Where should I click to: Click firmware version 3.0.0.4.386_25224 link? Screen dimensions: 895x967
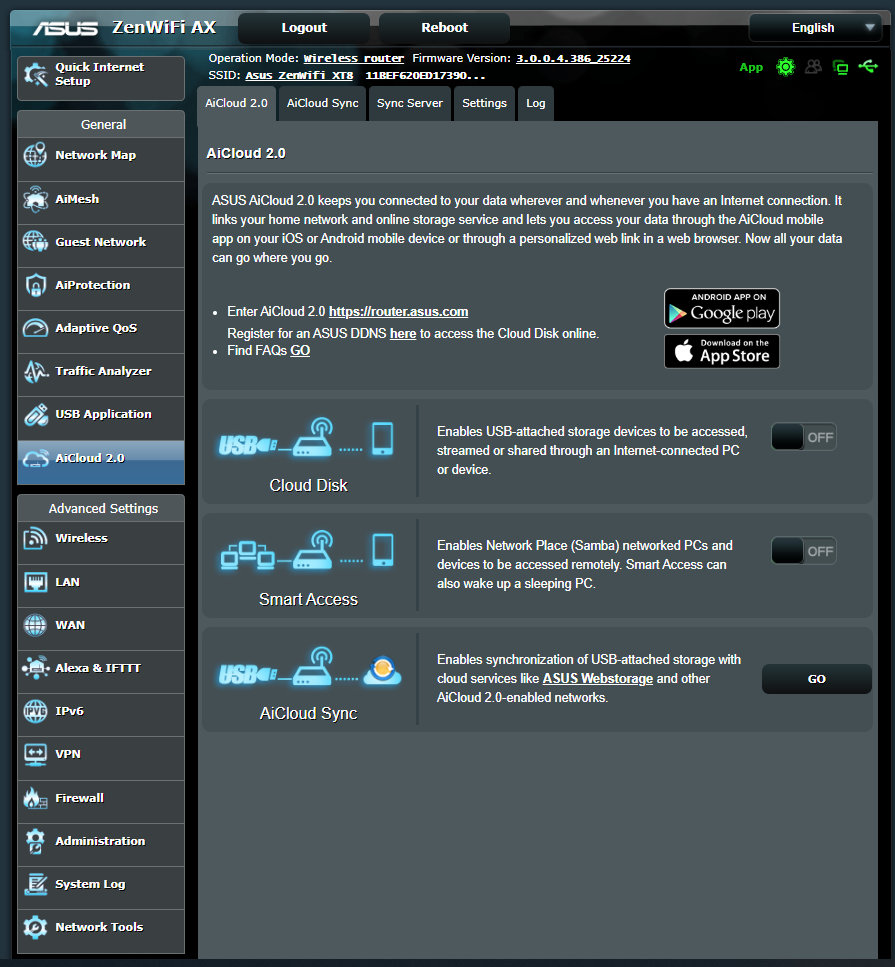click(573, 58)
